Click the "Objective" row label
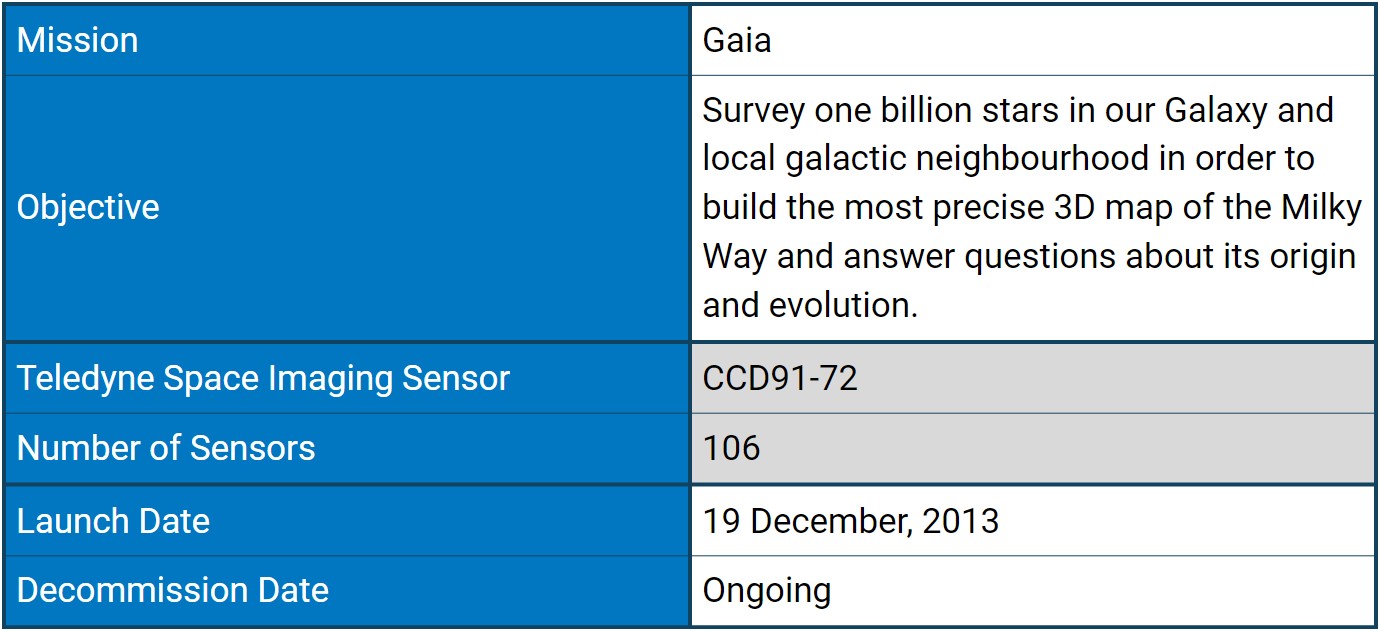 88,207
